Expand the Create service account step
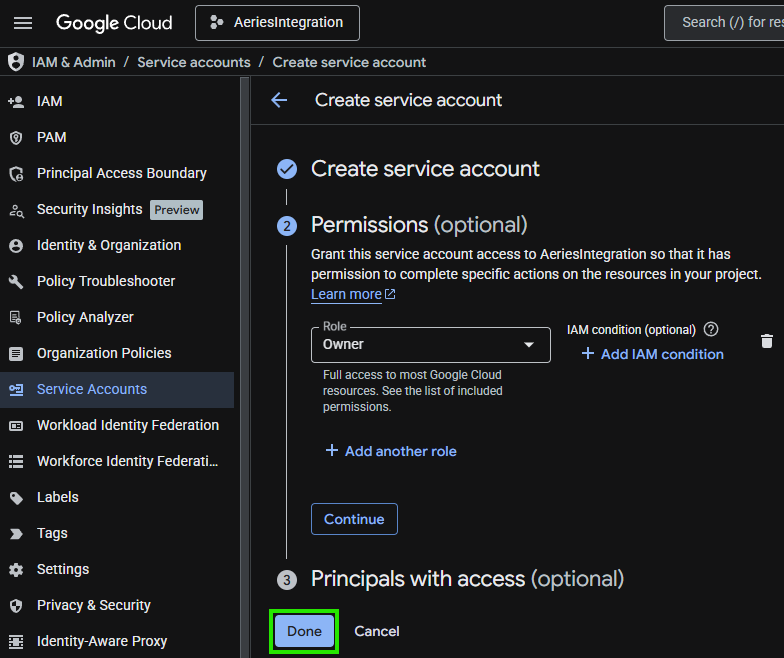 pyautogui.click(x=425, y=169)
